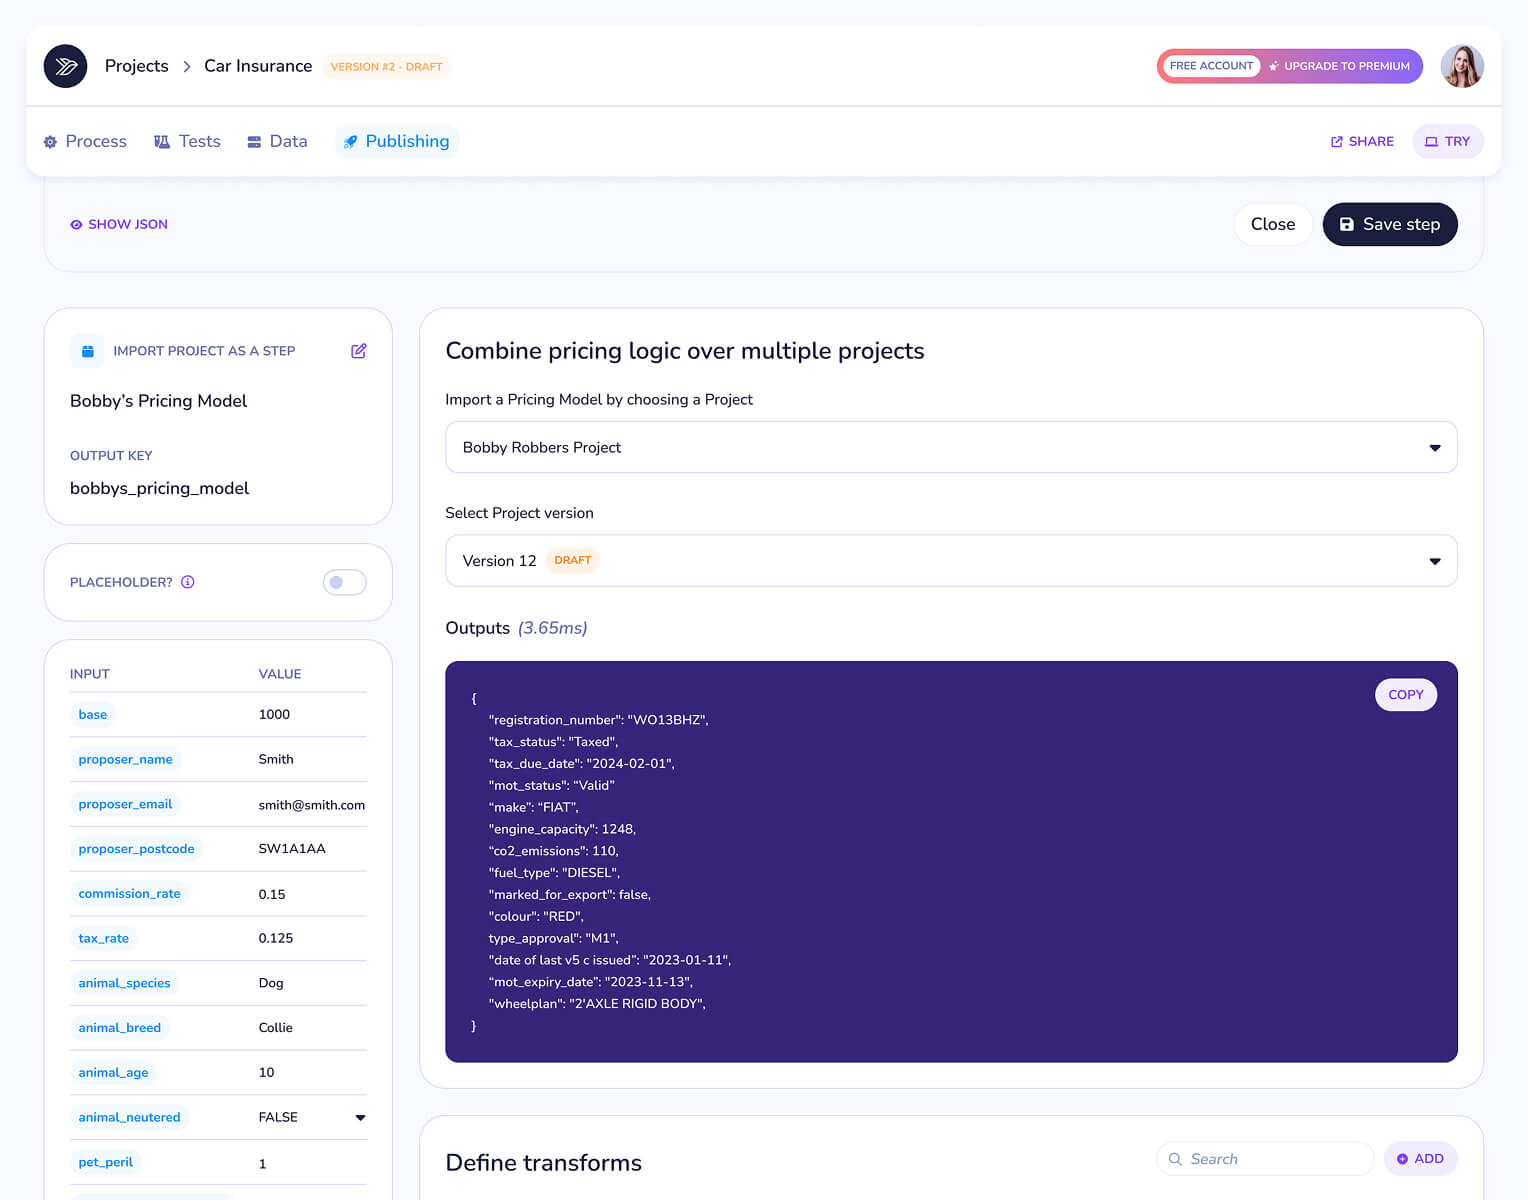Copy the outputs JSON with COPY button
Image resolution: width=1528 pixels, height=1200 pixels.
(x=1406, y=694)
